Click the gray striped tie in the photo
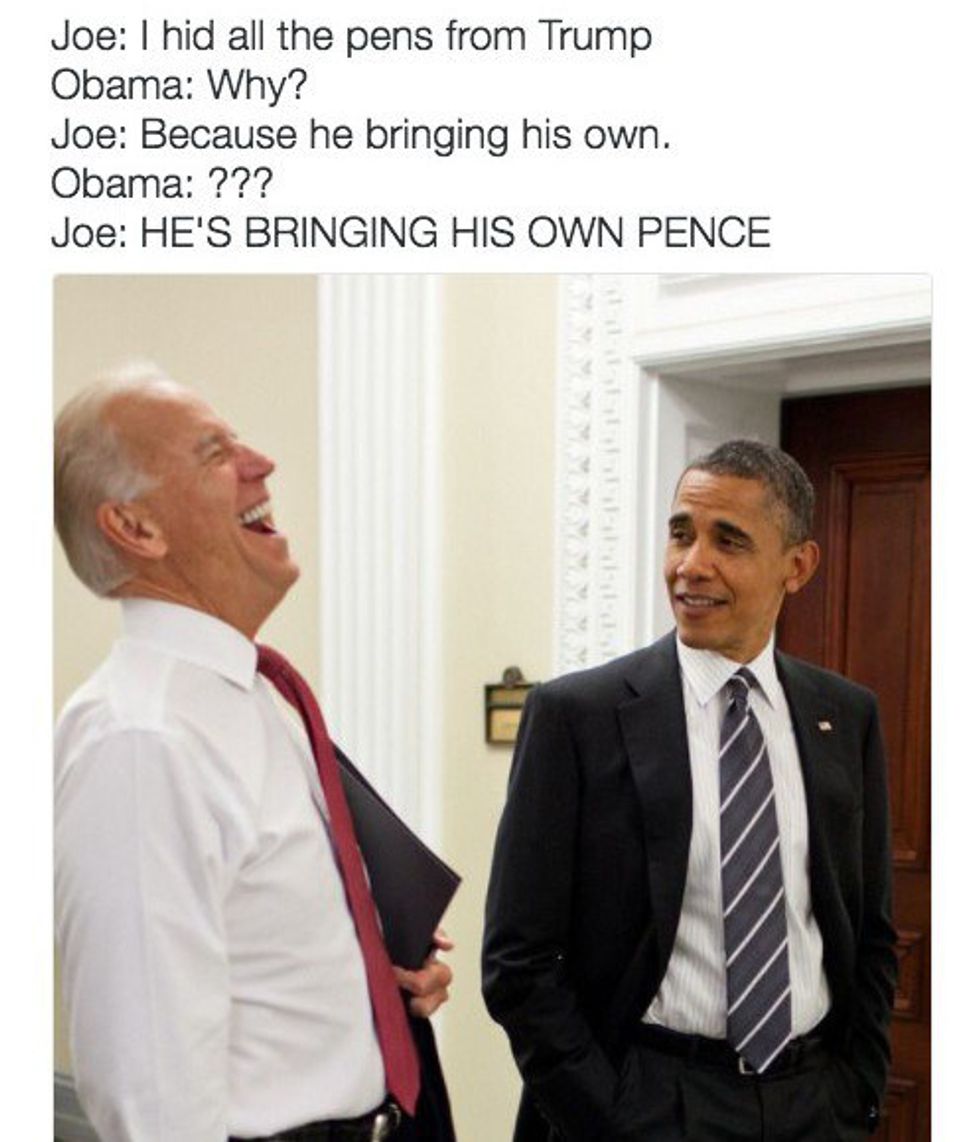 (x=753, y=867)
